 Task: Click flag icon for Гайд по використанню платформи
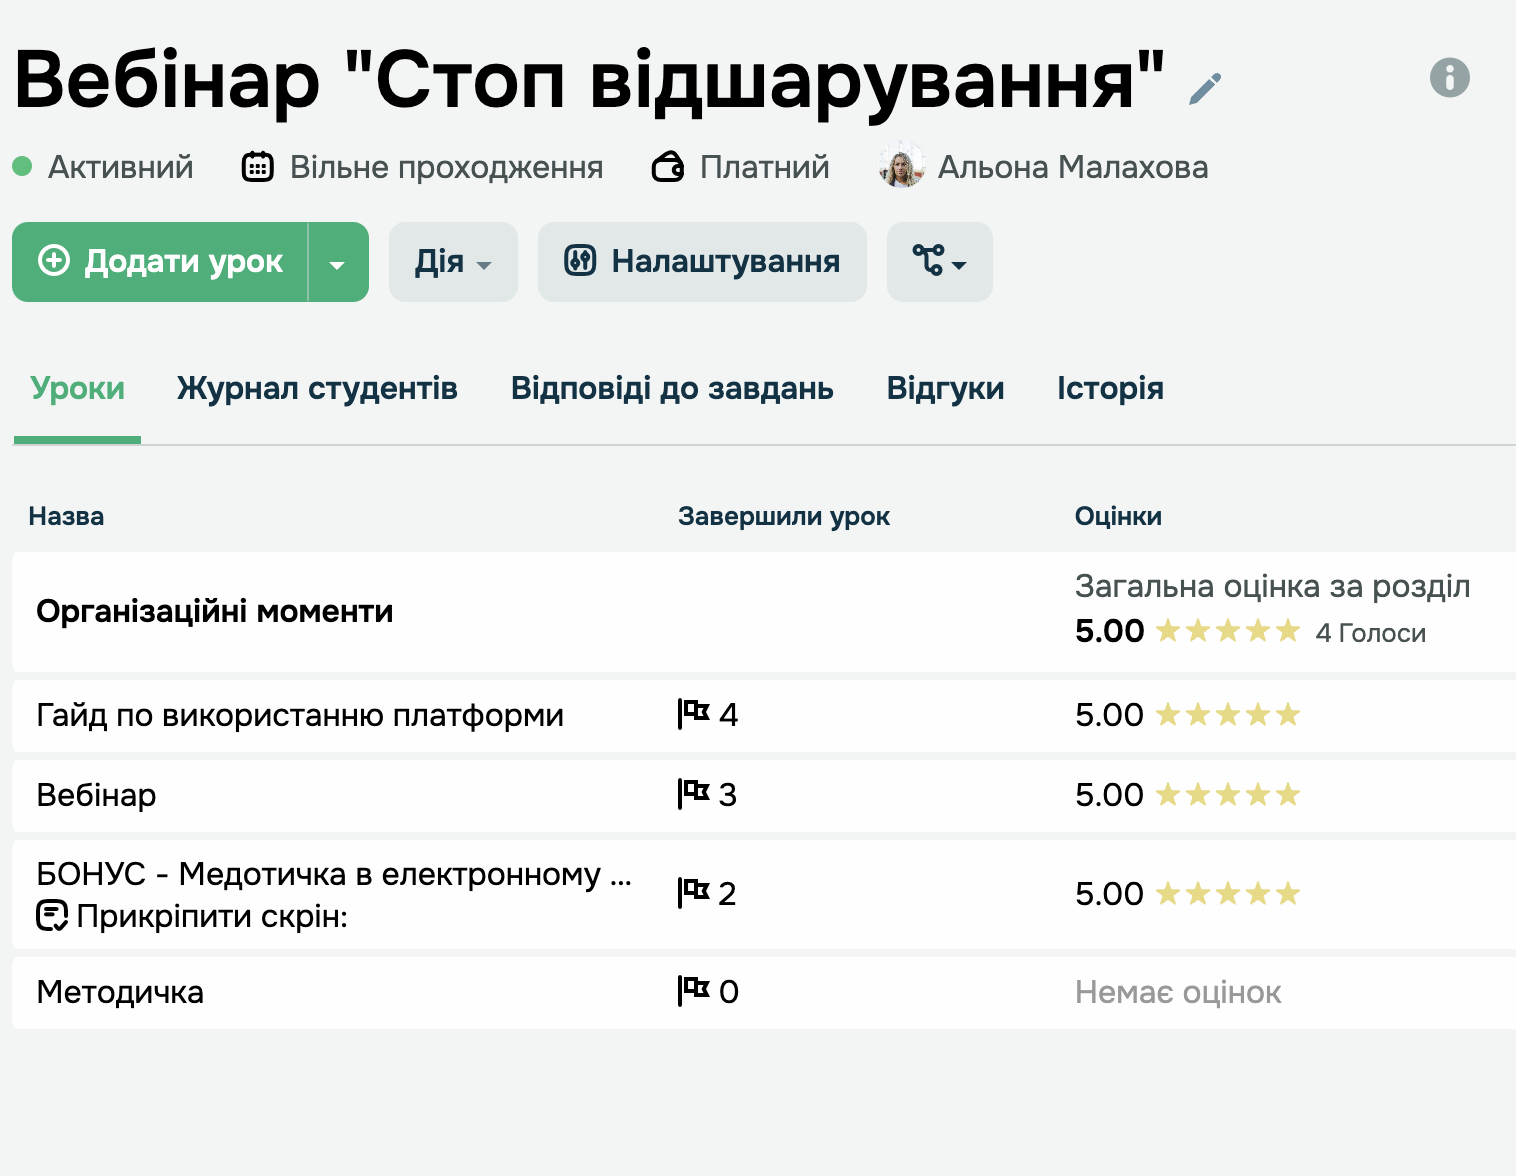point(694,714)
